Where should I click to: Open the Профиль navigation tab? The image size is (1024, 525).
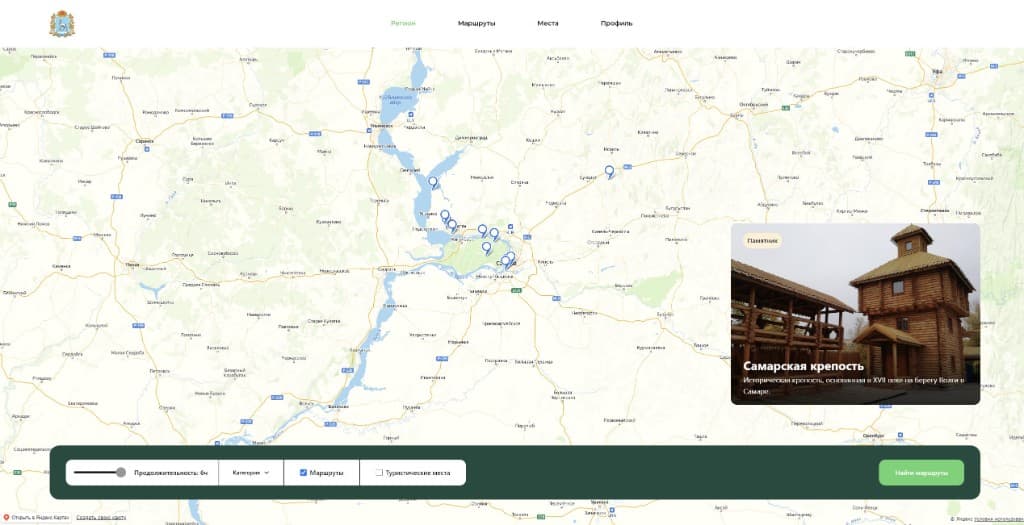[x=616, y=24]
